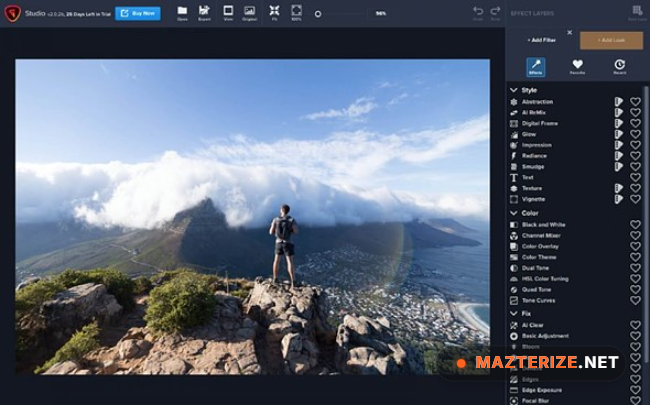Choose the Radiance effect icon
This screenshot has height=405, width=650.
coord(514,156)
